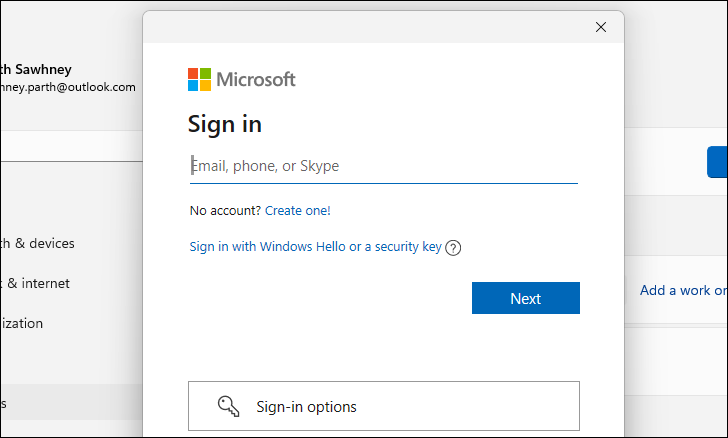Click the outlook.com email address under the profile
Image resolution: width=728 pixels, height=438 pixels.
click(x=68, y=87)
